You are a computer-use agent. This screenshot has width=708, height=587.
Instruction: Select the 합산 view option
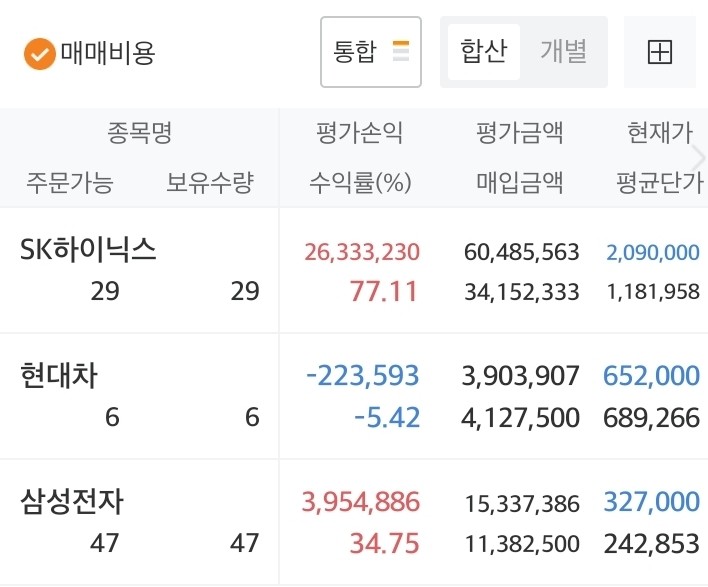484,52
